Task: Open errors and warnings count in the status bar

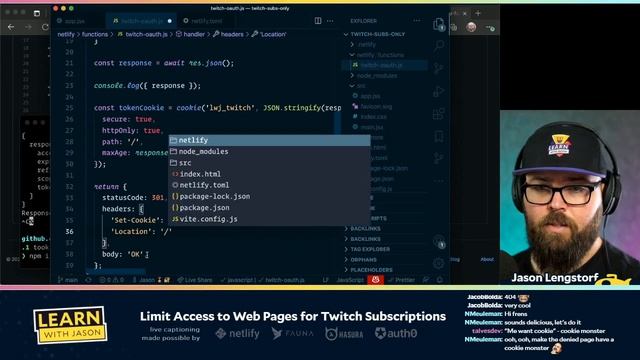Action: point(111,280)
